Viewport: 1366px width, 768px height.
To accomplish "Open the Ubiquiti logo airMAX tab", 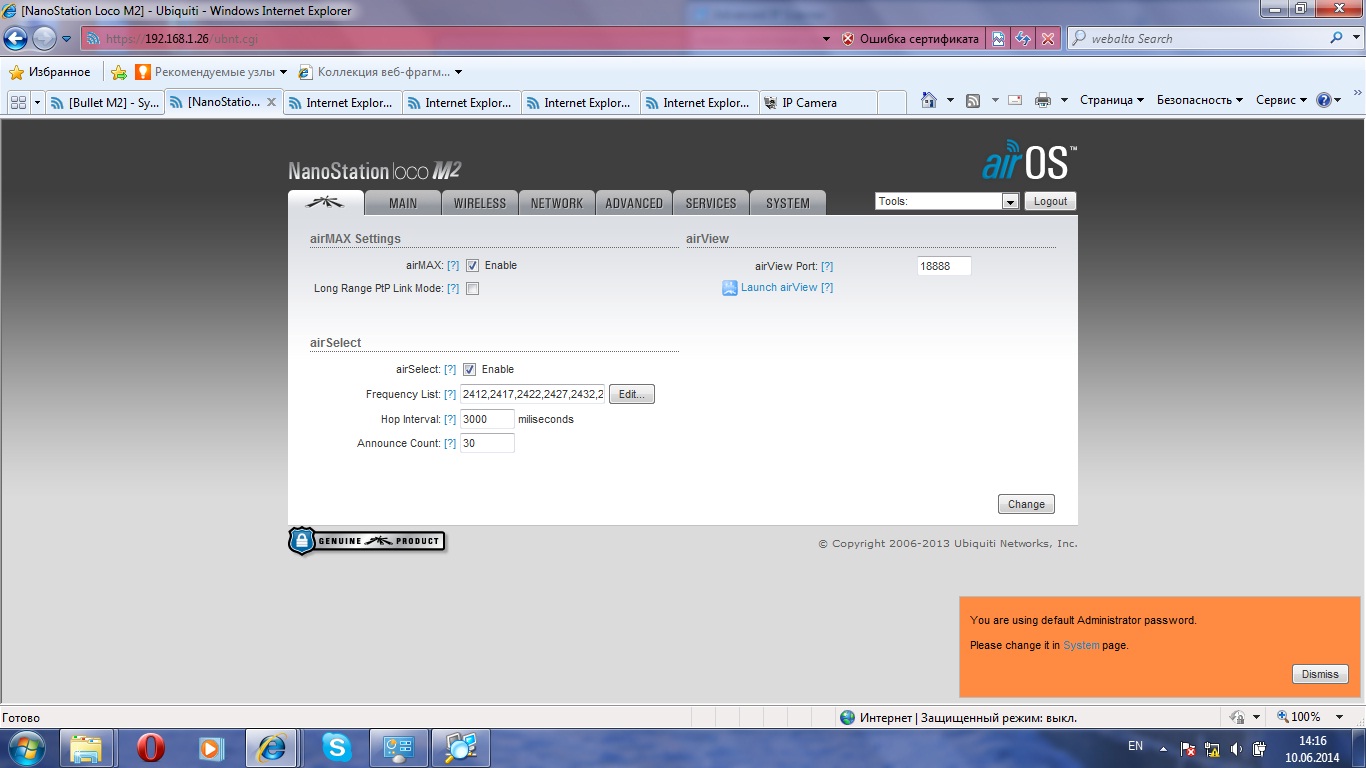I will tap(325, 202).
